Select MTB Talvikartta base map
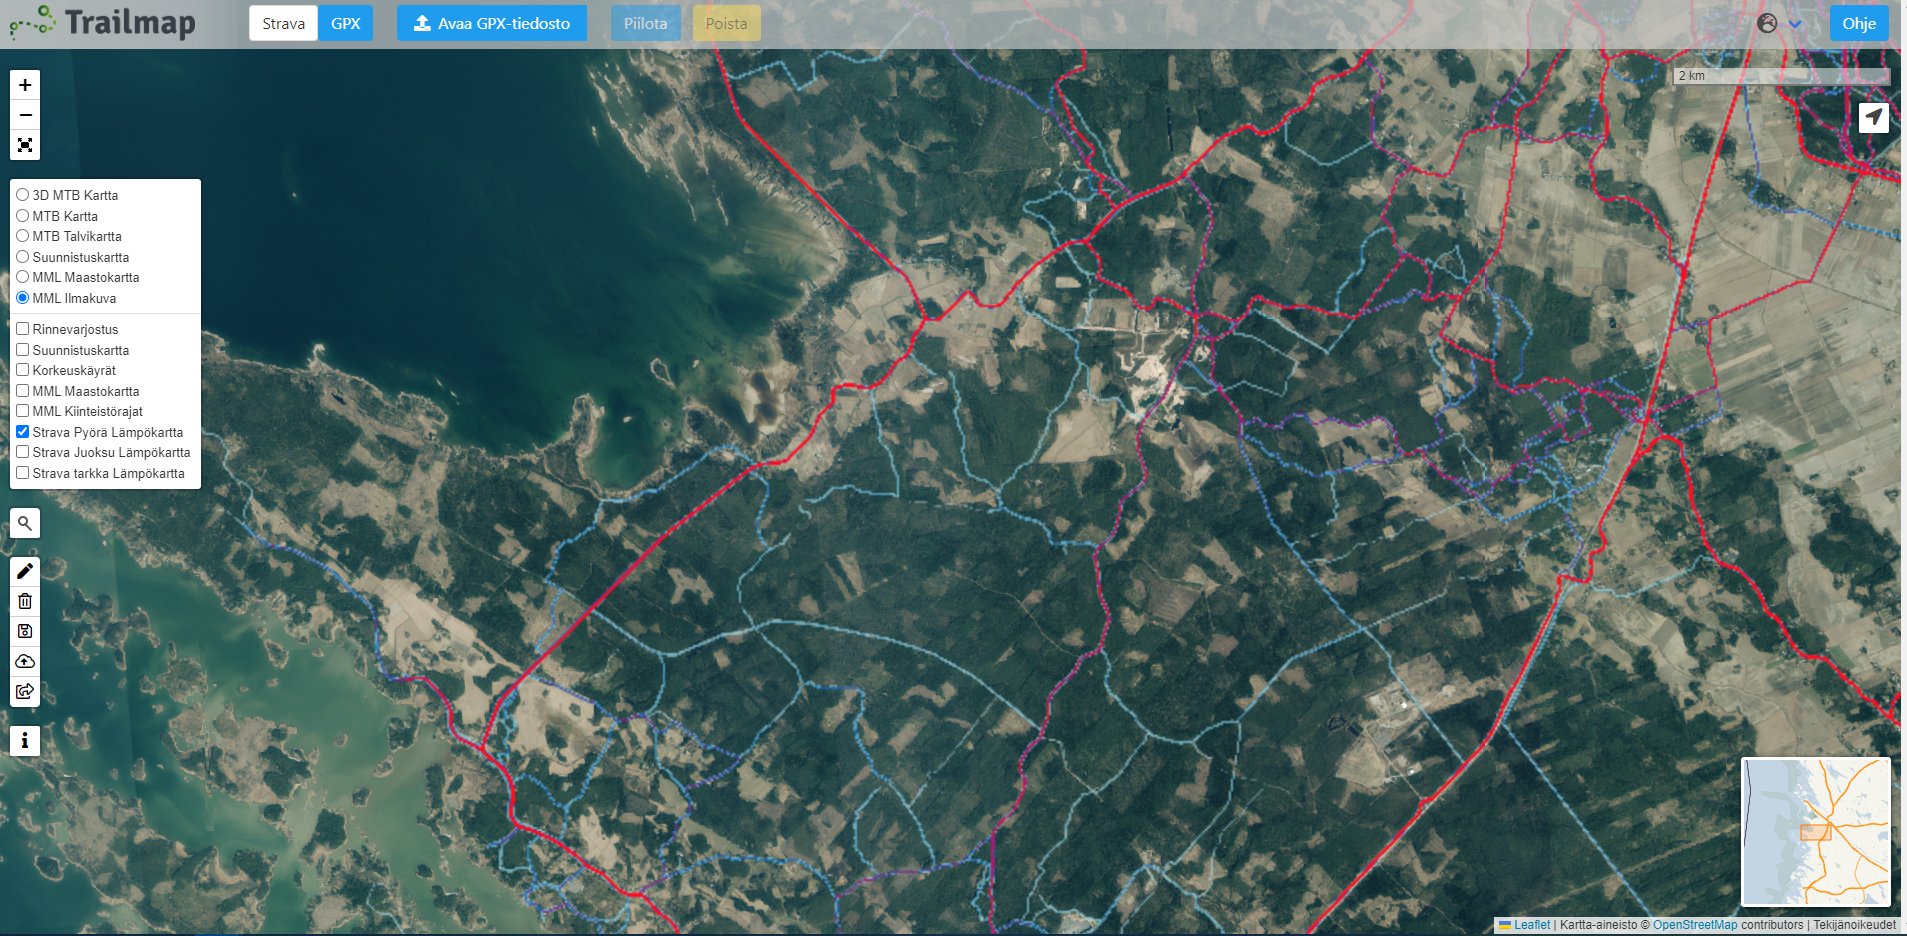The height and width of the screenshot is (936, 1907). click(x=23, y=236)
